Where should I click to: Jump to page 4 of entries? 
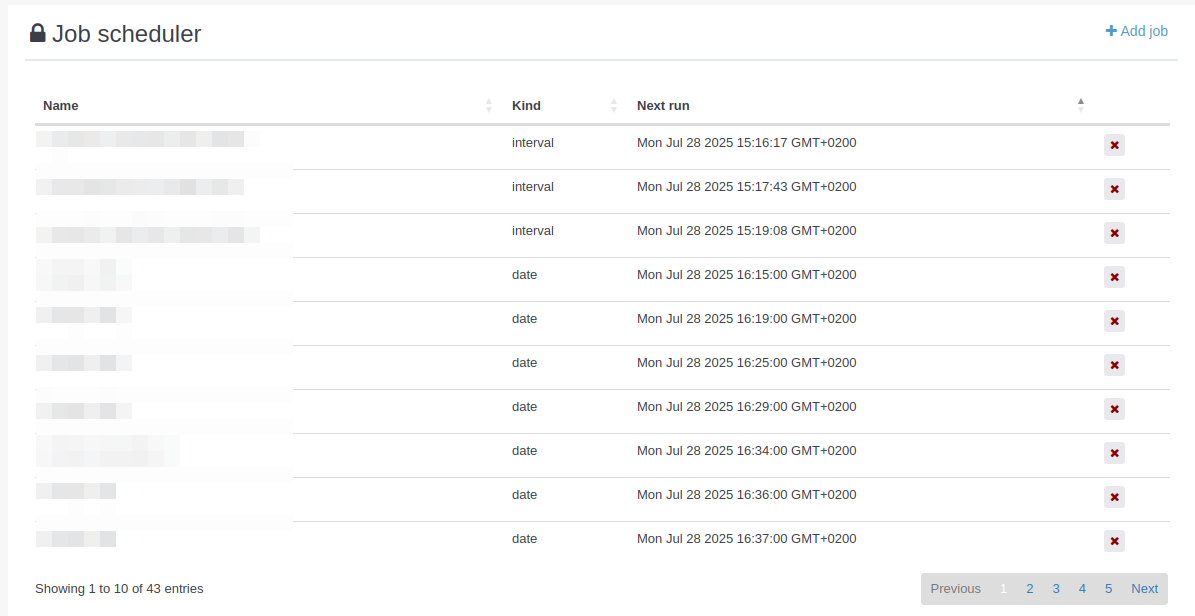[1082, 588]
